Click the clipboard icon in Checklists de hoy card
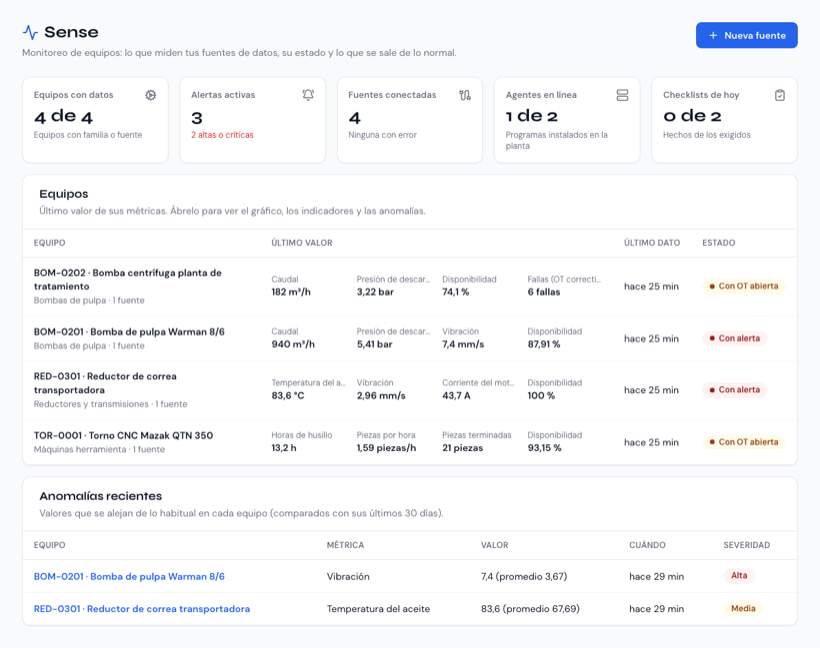The image size is (820, 648). click(x=780, y=95)
